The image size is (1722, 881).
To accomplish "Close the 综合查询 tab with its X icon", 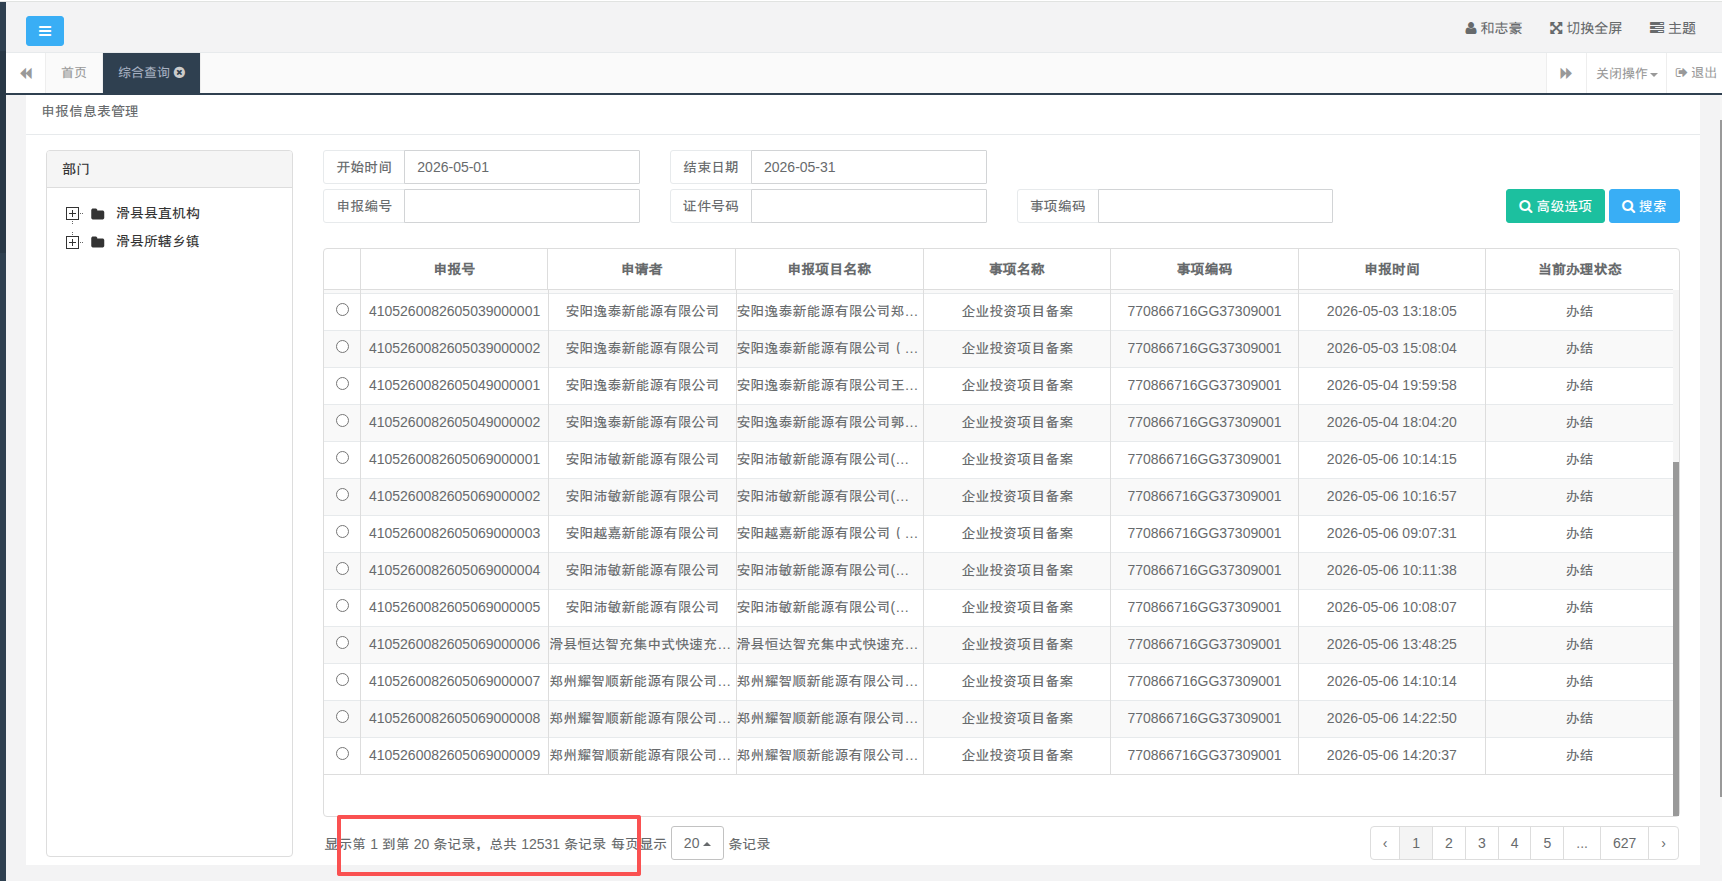I will coord(180,72).
